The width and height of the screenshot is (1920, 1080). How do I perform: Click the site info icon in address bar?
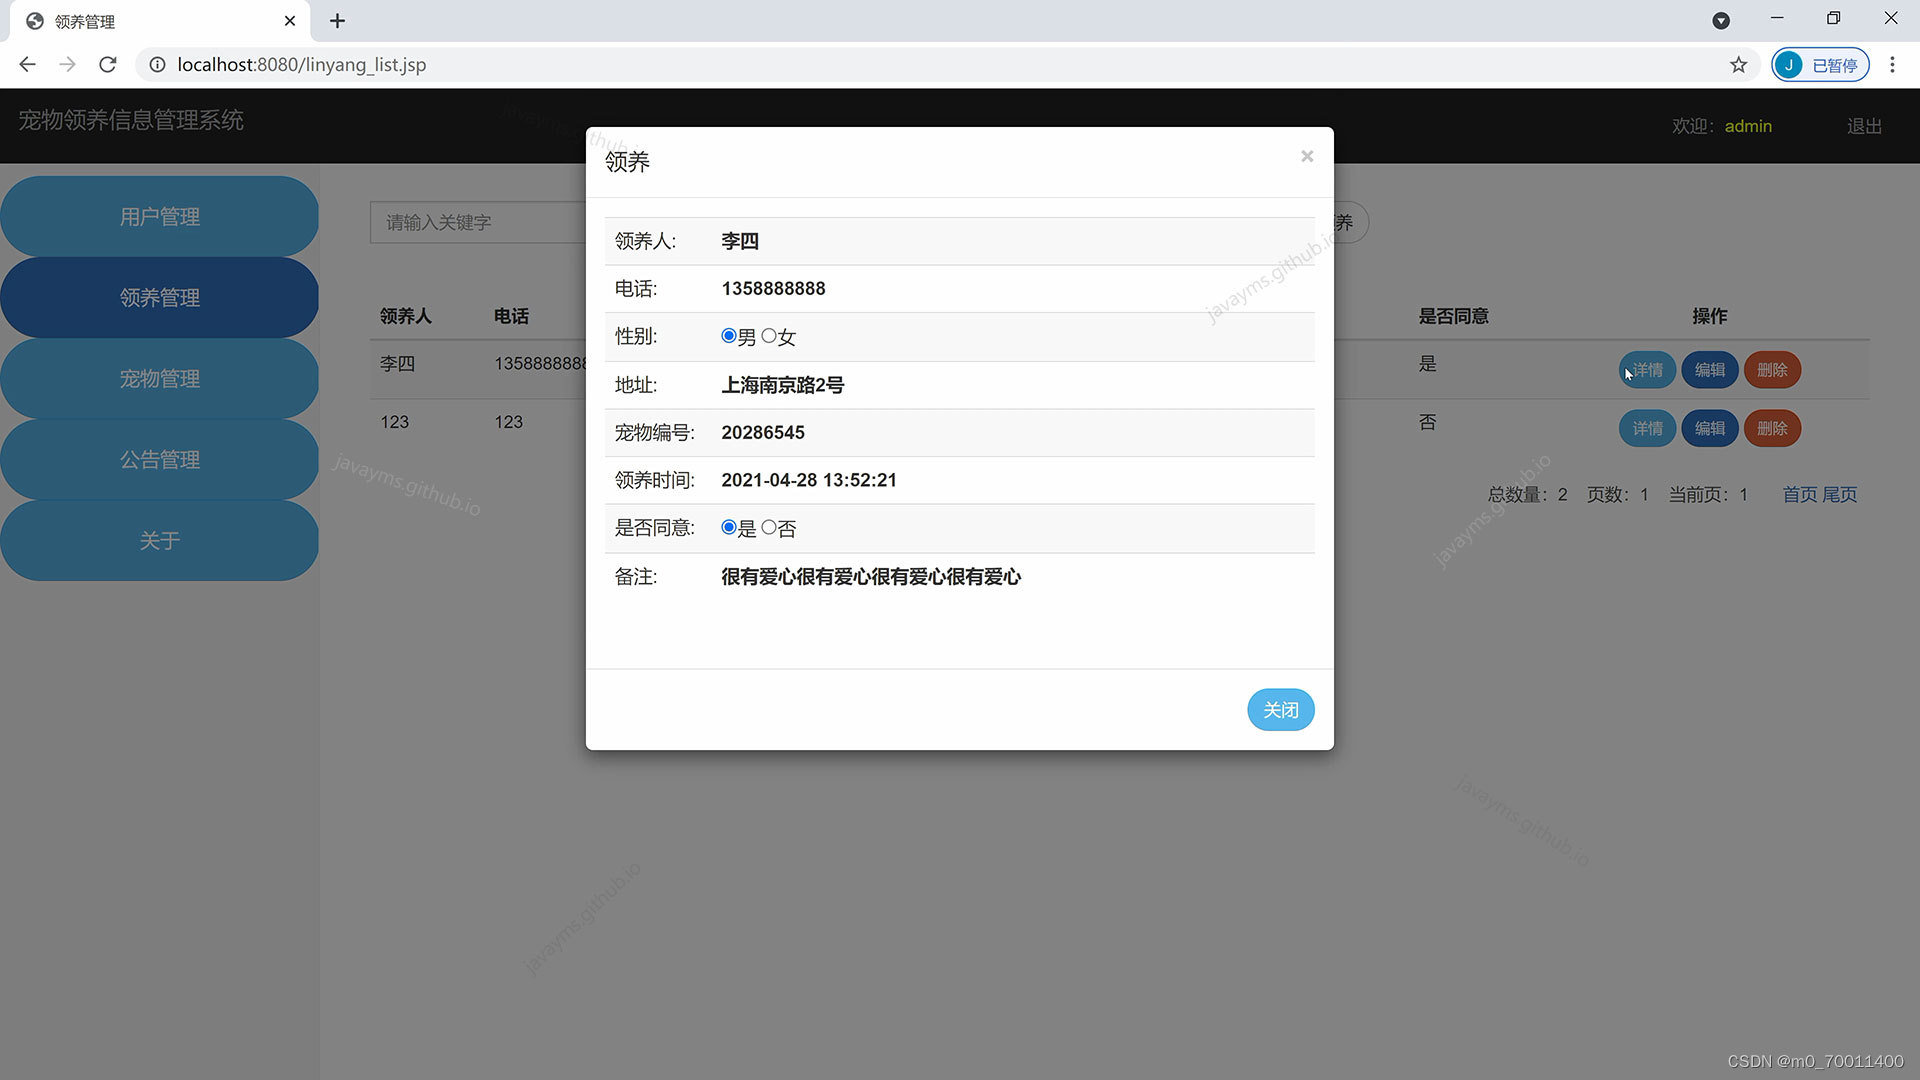coord(157,64)
